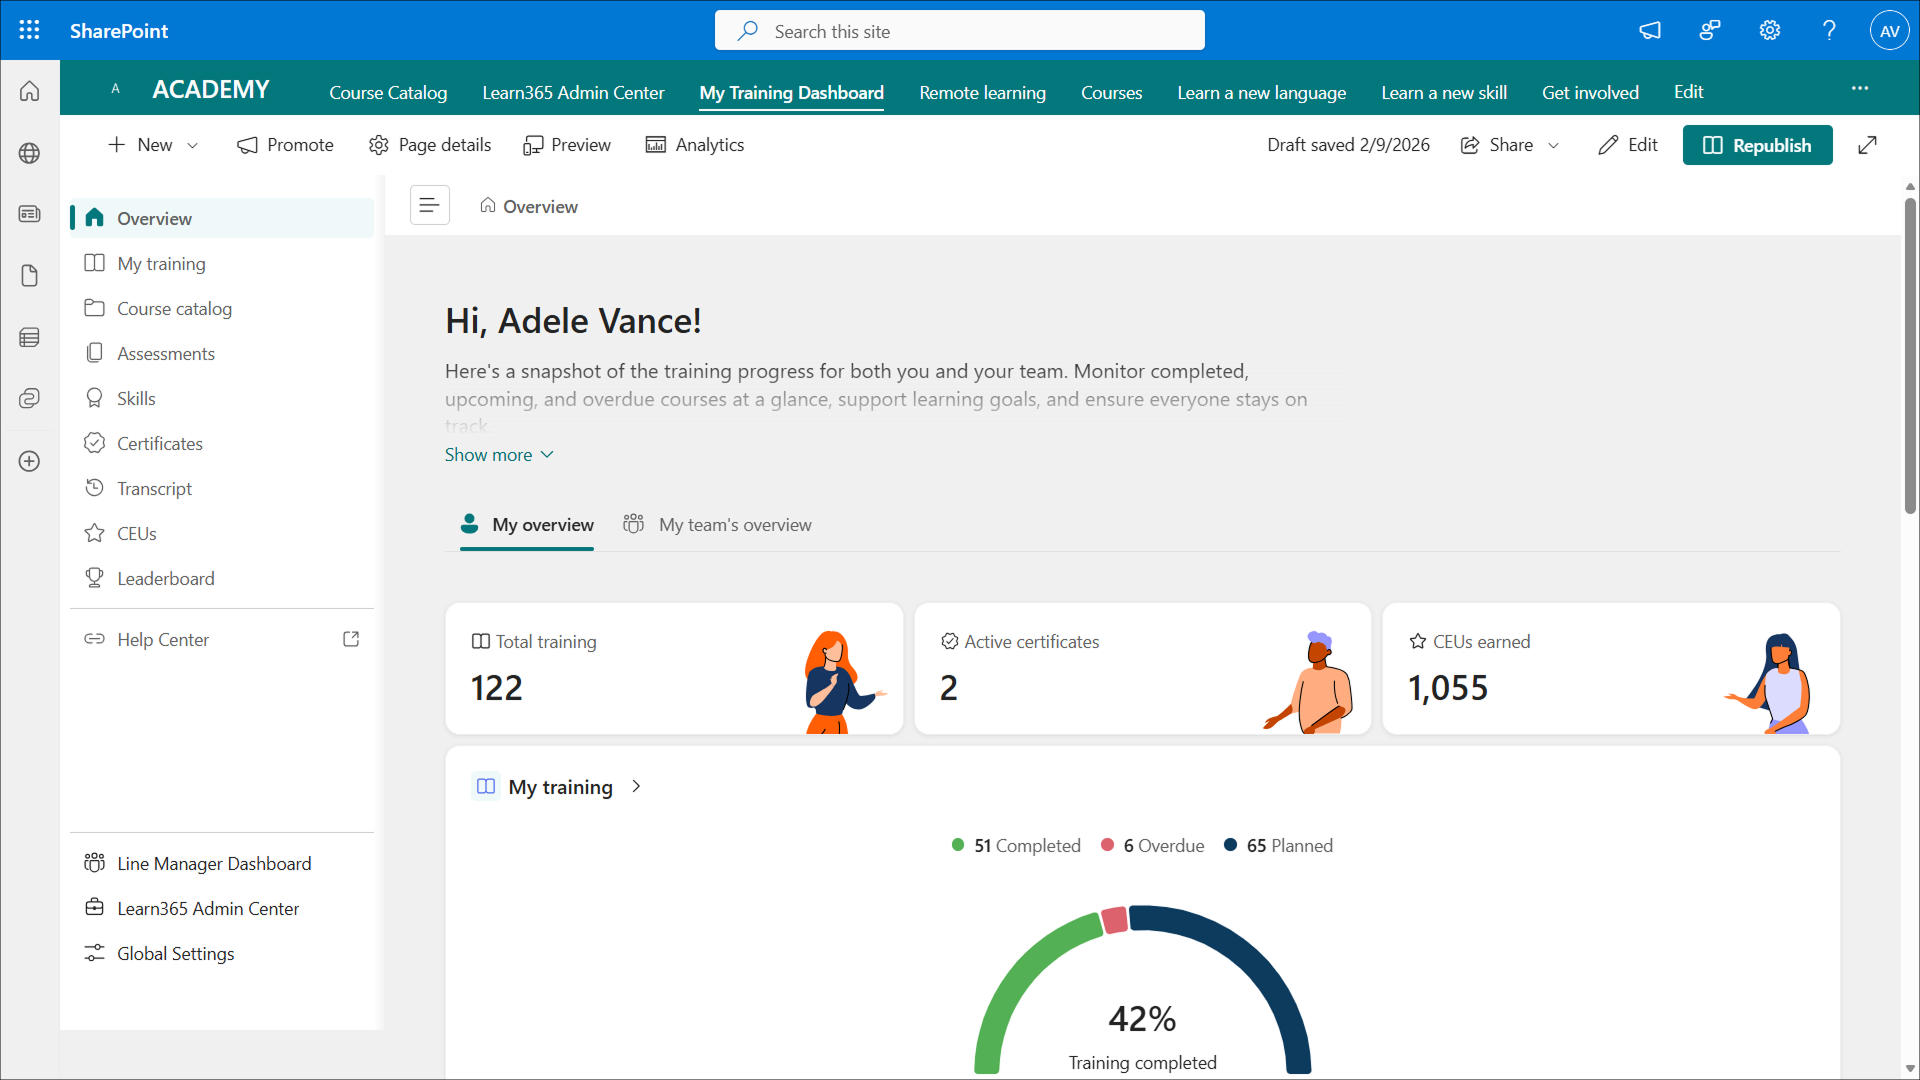Screen dimensions: 1920x1080
Task: Click the expand to full screen arrow icon
Action: point(1867,145)
